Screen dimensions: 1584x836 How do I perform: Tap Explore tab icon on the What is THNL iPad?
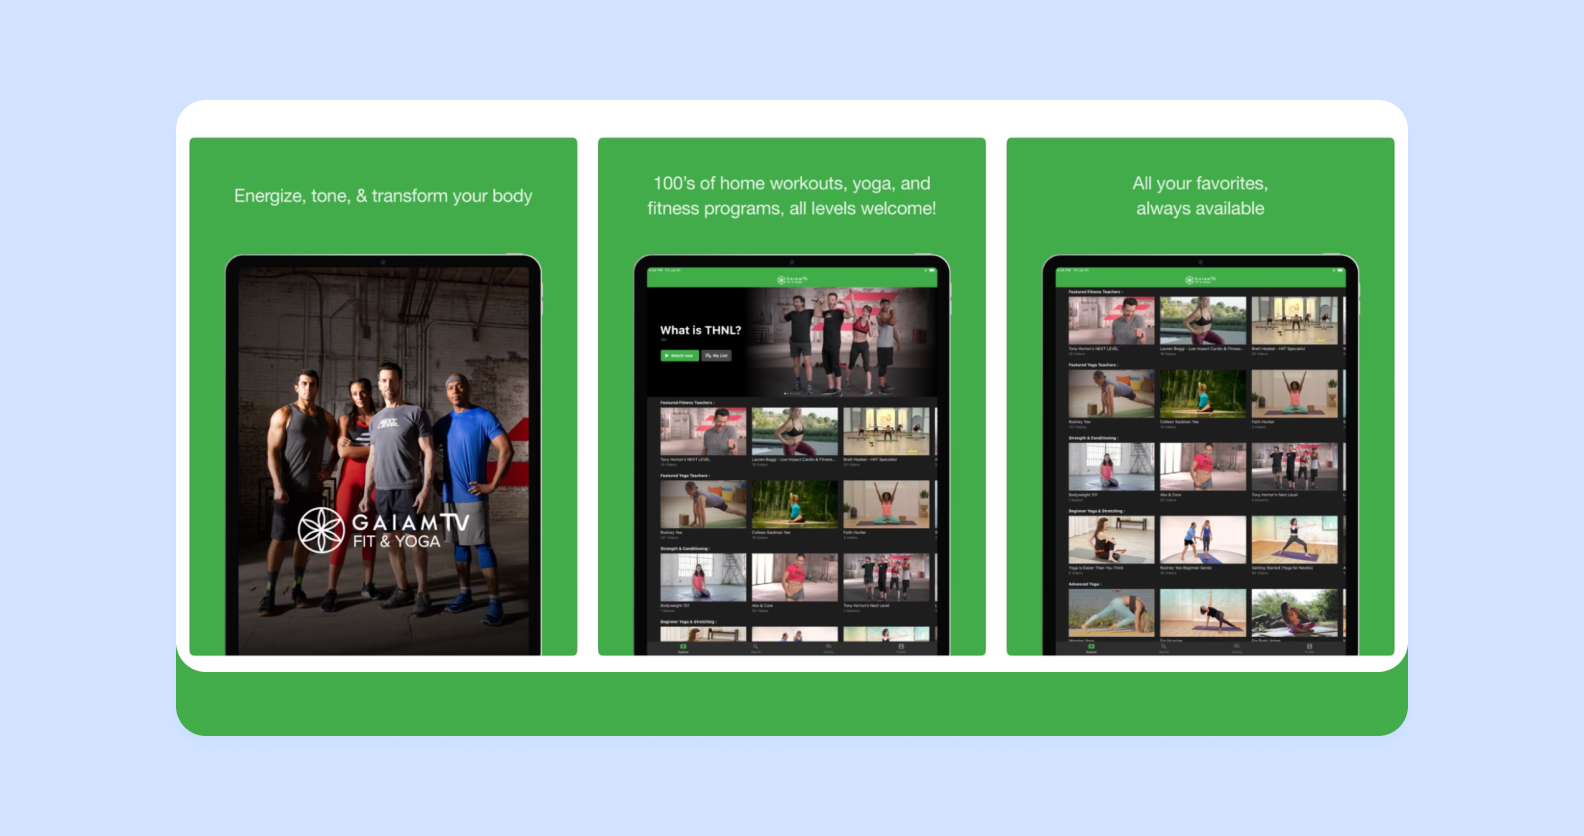coord(683,648)
